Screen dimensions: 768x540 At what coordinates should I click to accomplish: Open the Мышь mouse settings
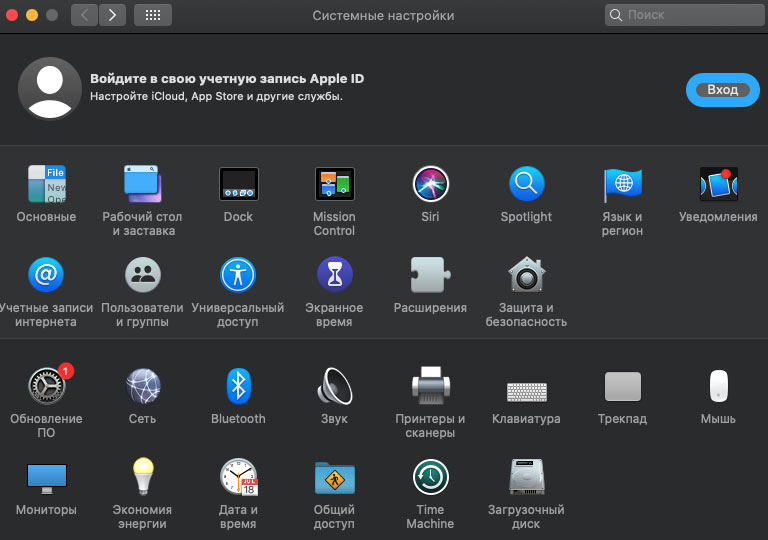[719, 386]
